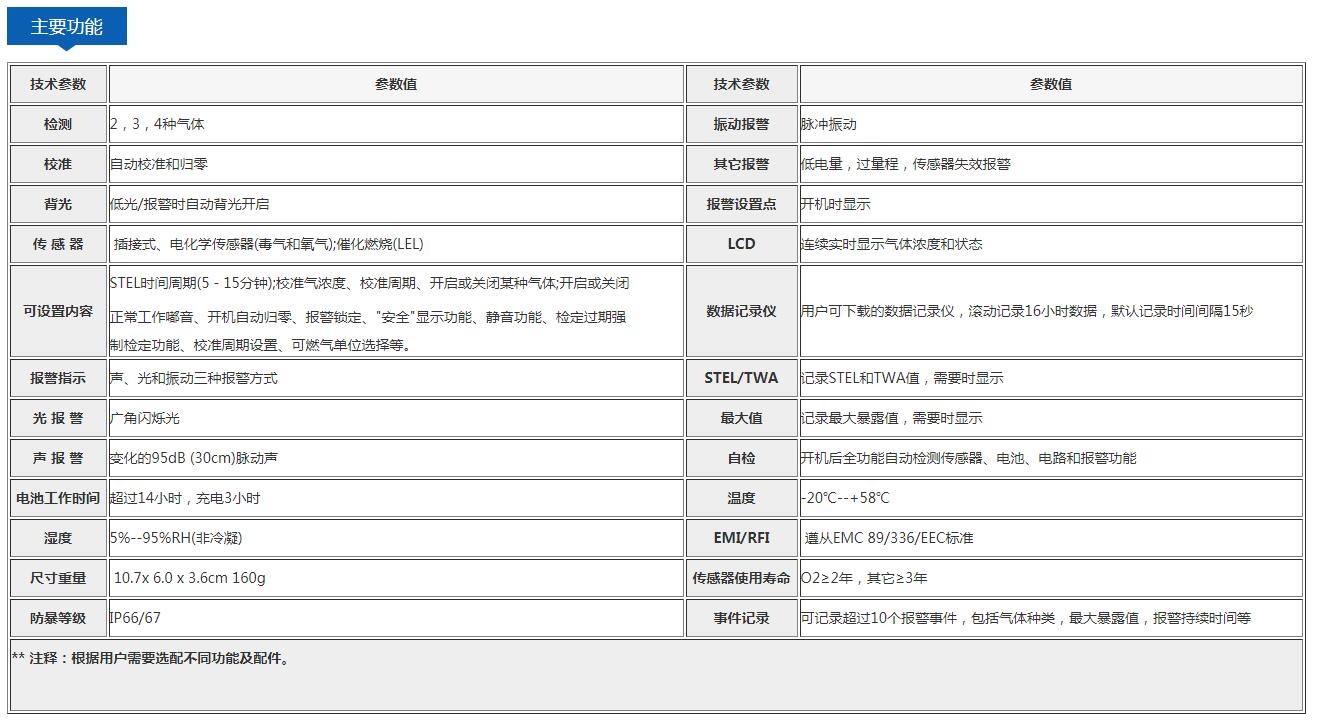Select the 可设置内容 row label
This screenshot has height=721, width=1318.
tap(56, 310)
